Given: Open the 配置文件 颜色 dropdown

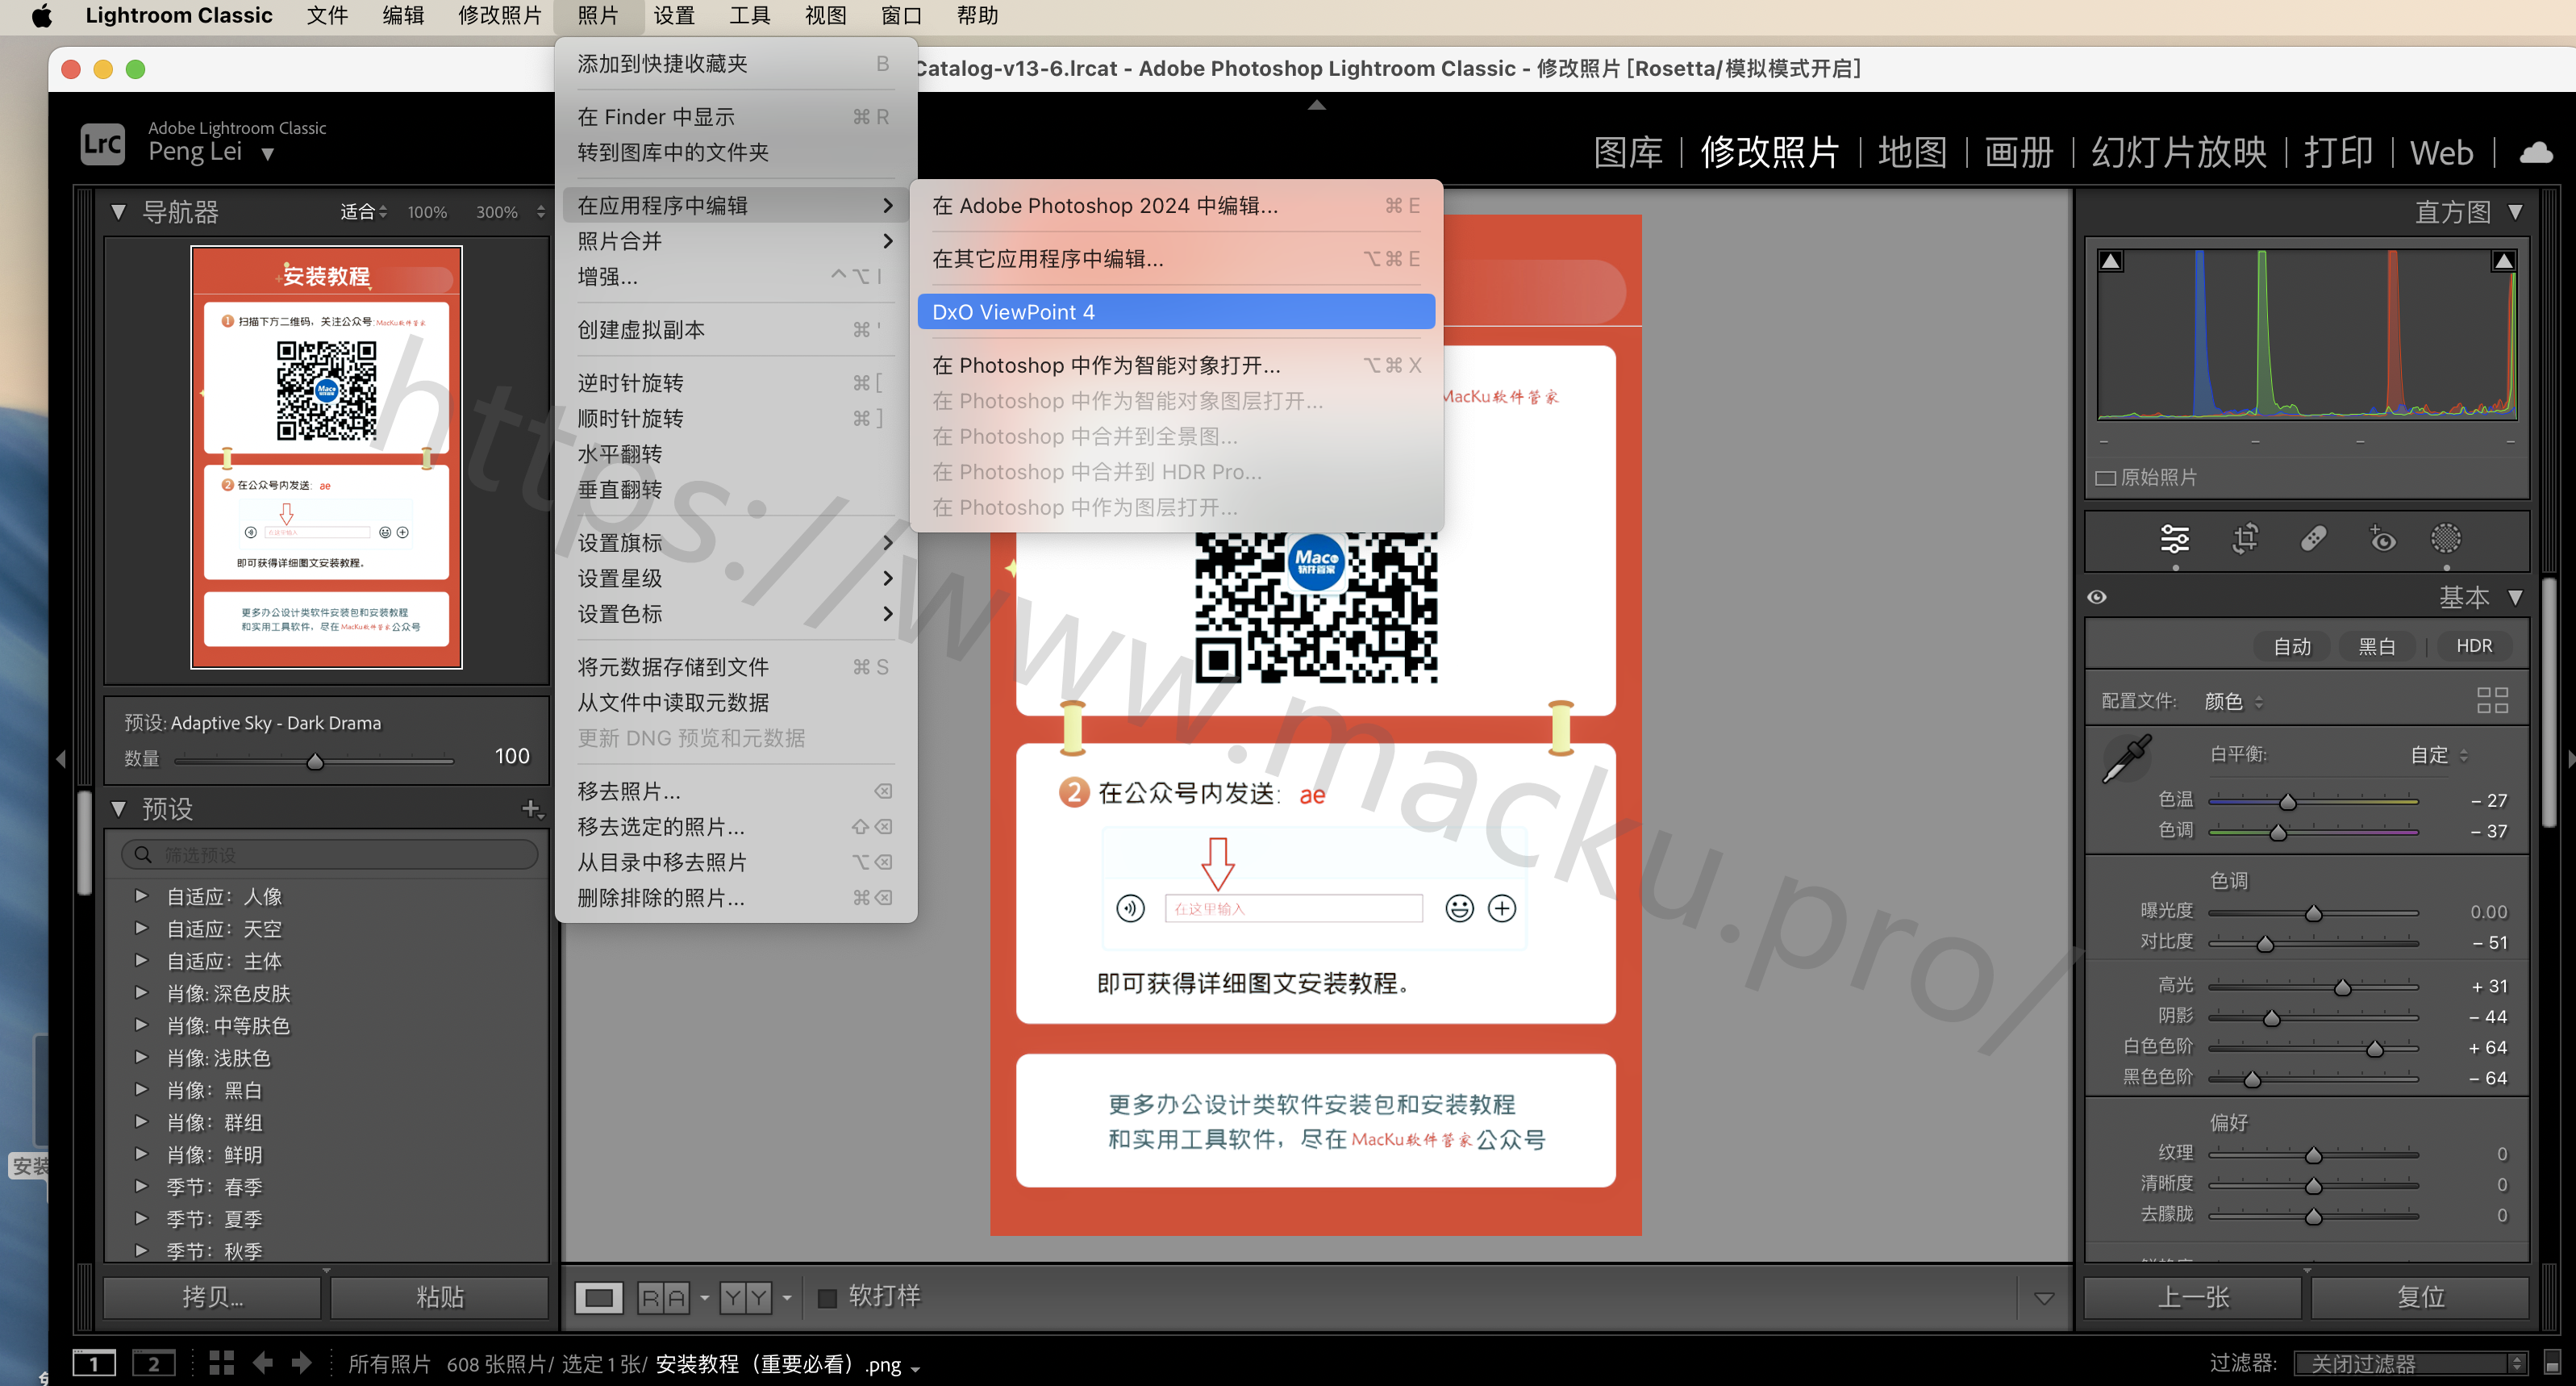Looking at the screenshot, I should click(2233, 701).
